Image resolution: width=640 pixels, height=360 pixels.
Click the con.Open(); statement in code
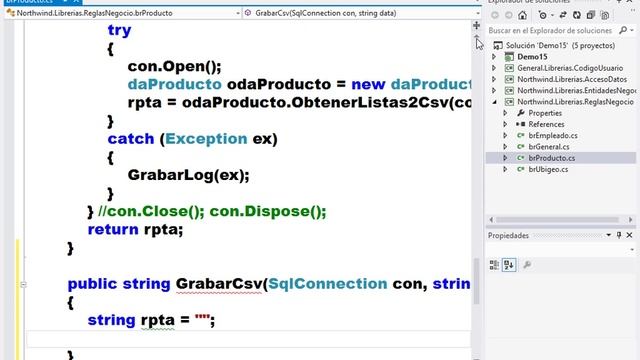coord(174,67)
